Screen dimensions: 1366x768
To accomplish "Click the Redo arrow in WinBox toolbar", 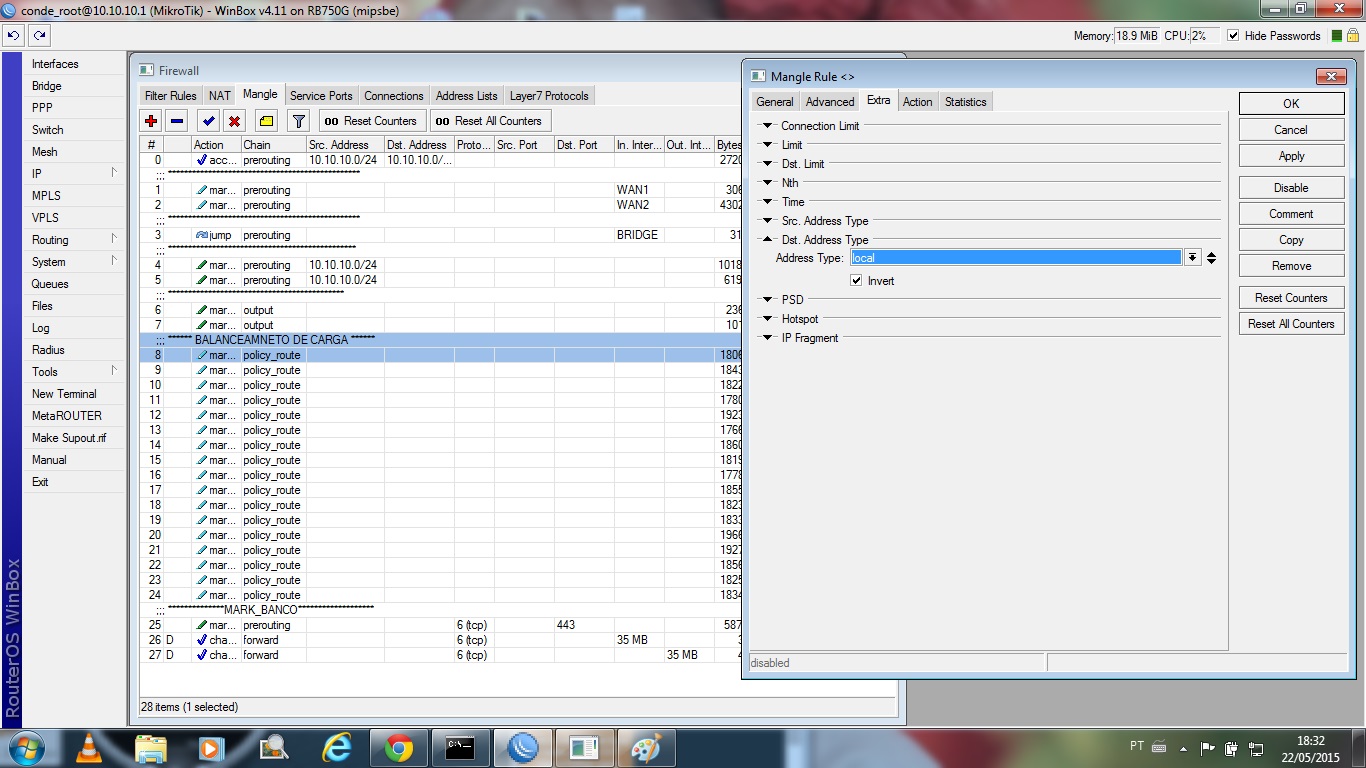I will (x=39, y=35).
